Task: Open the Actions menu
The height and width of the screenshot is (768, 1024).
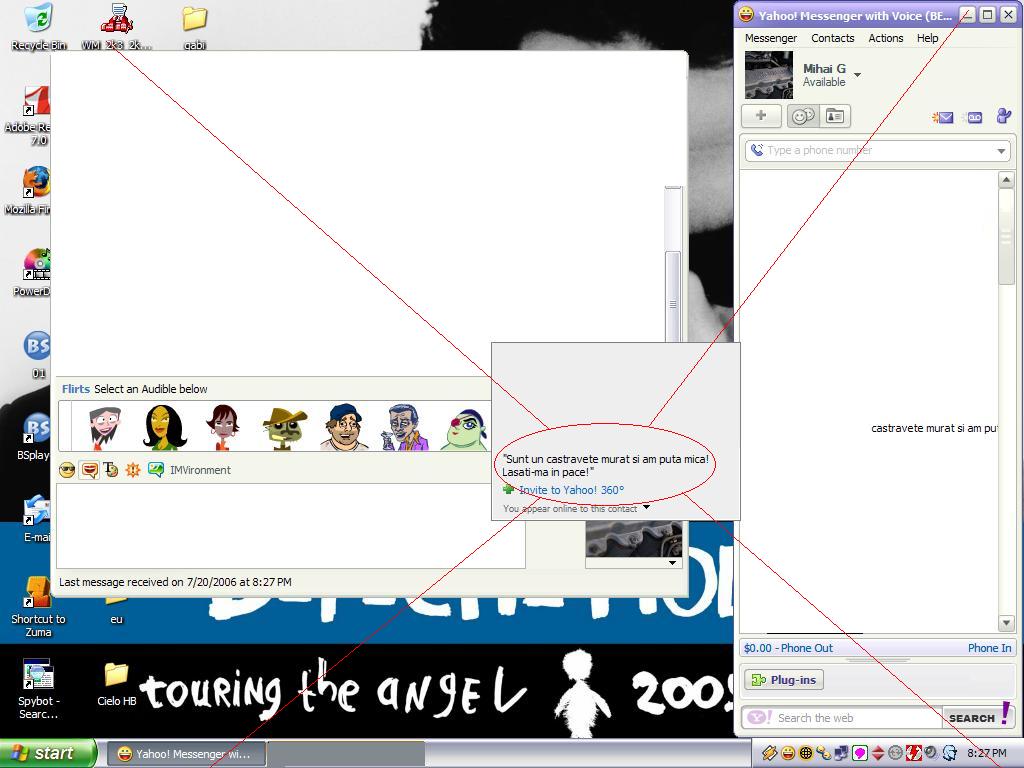Action: [x=886, y=38]
